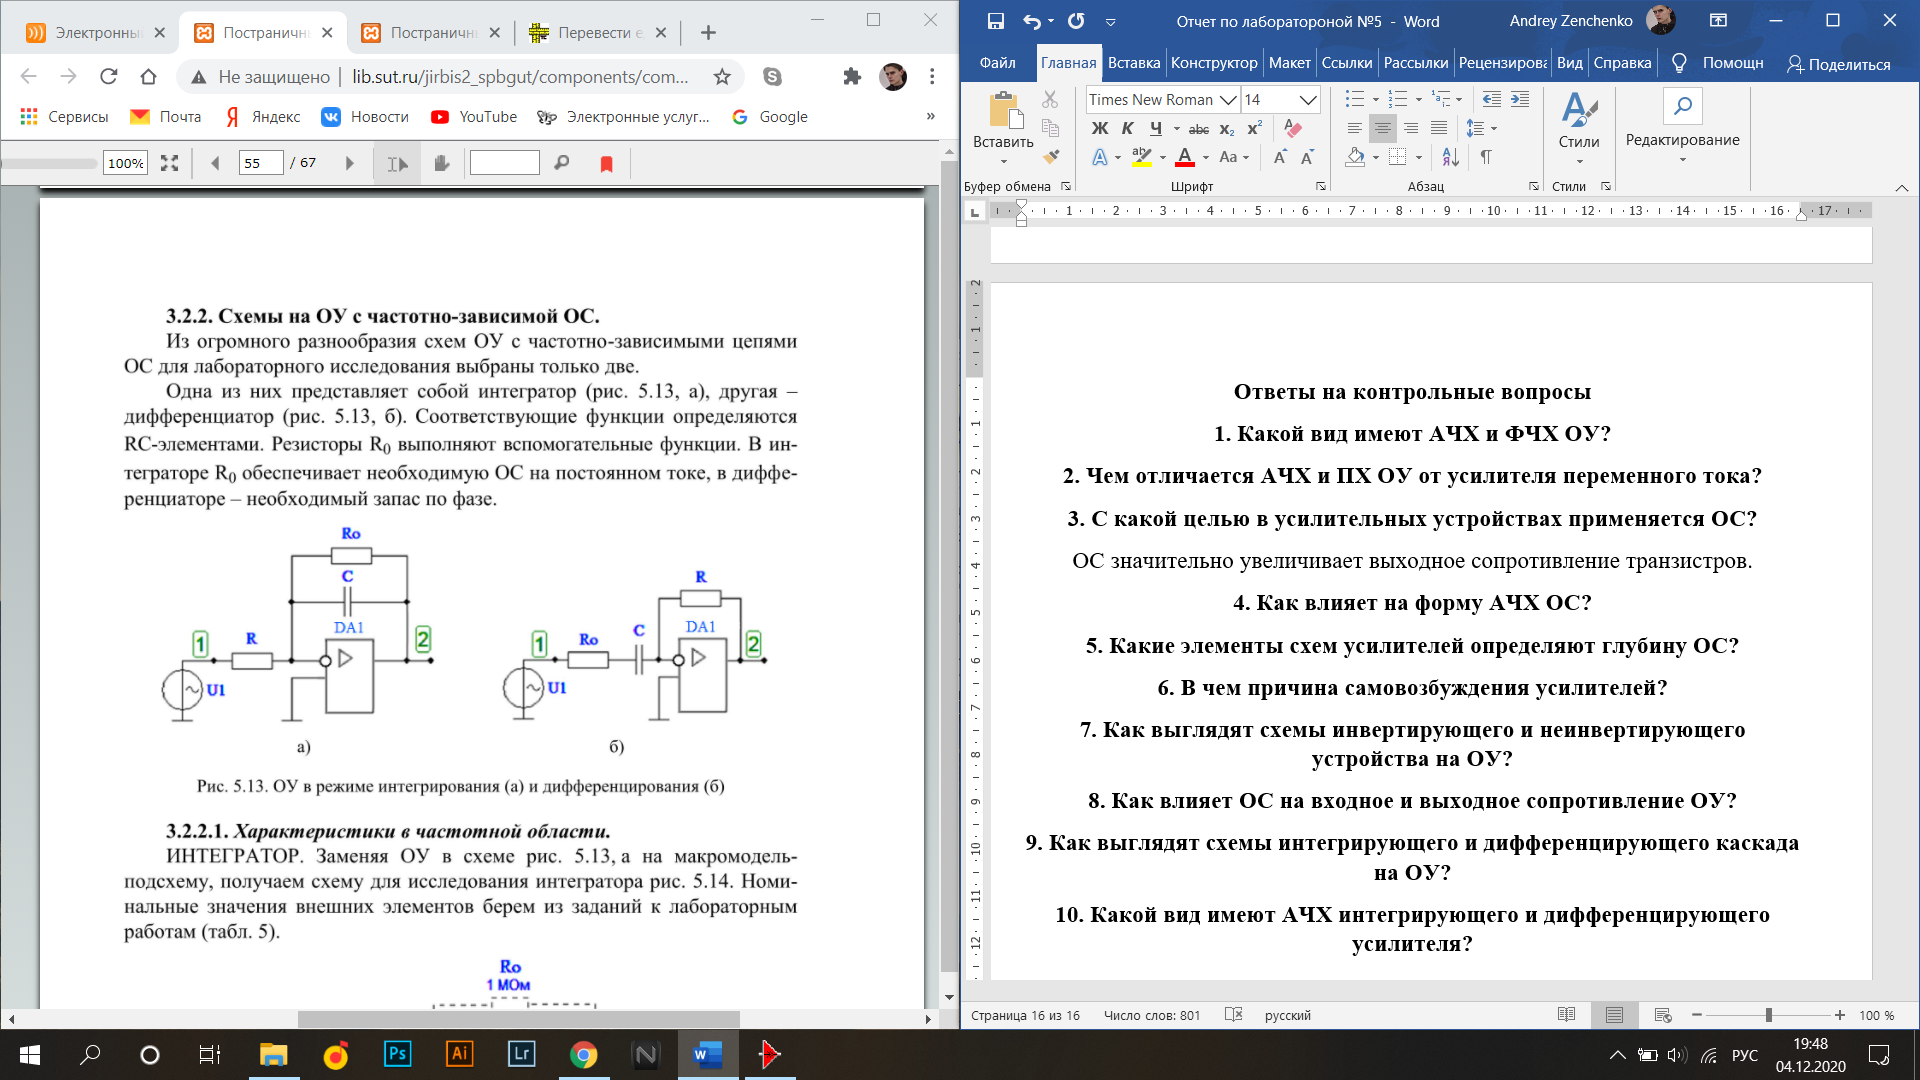This screenshot has width=1920, height=1080.
Task: Go to next page in PDF viewer
Action: [349, 163]
